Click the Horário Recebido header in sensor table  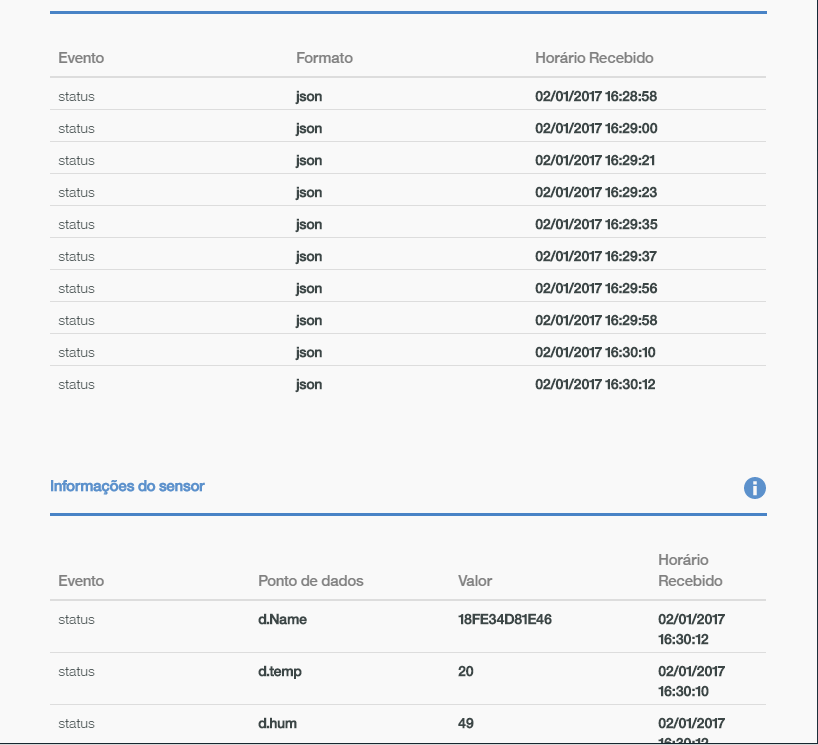690,570
